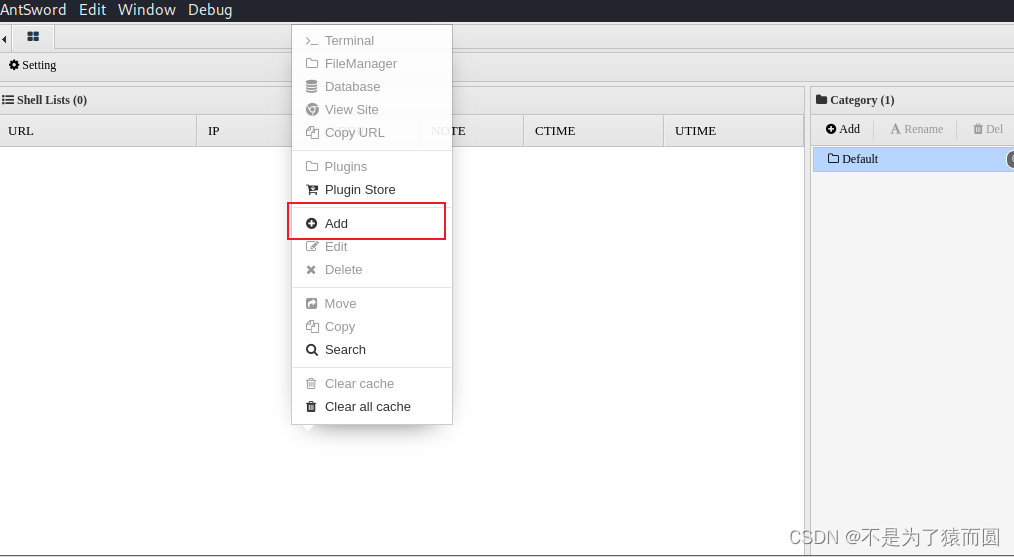
Task: Select Clear all cache in the context menu
Action: (372, 407)
